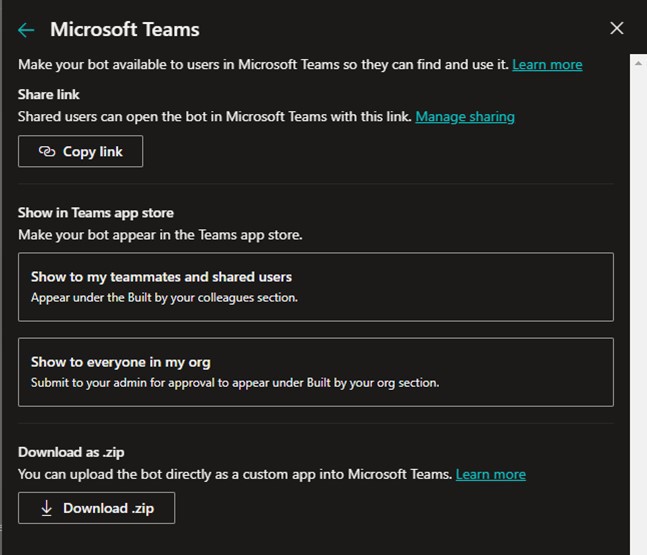Click the Microsoft Teams panel title

click(125, 30)
